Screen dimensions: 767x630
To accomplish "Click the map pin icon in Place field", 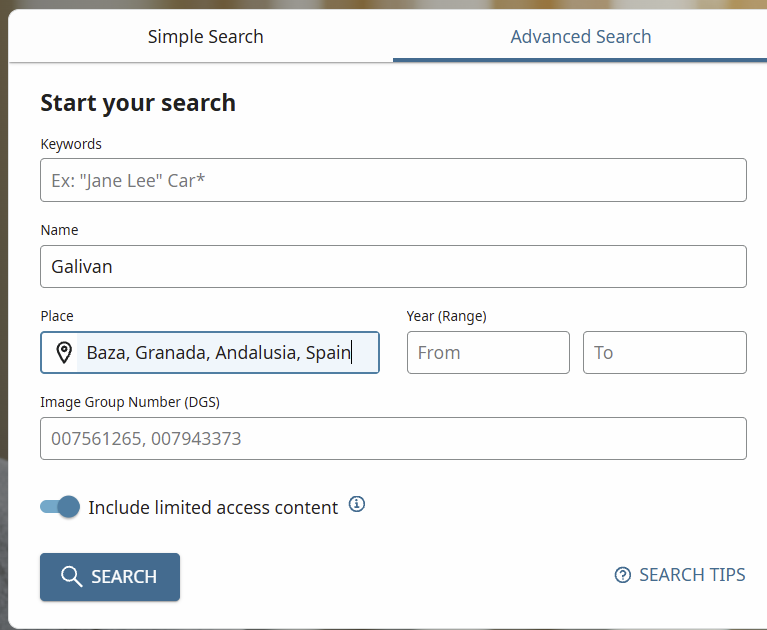I will (64, 353).
